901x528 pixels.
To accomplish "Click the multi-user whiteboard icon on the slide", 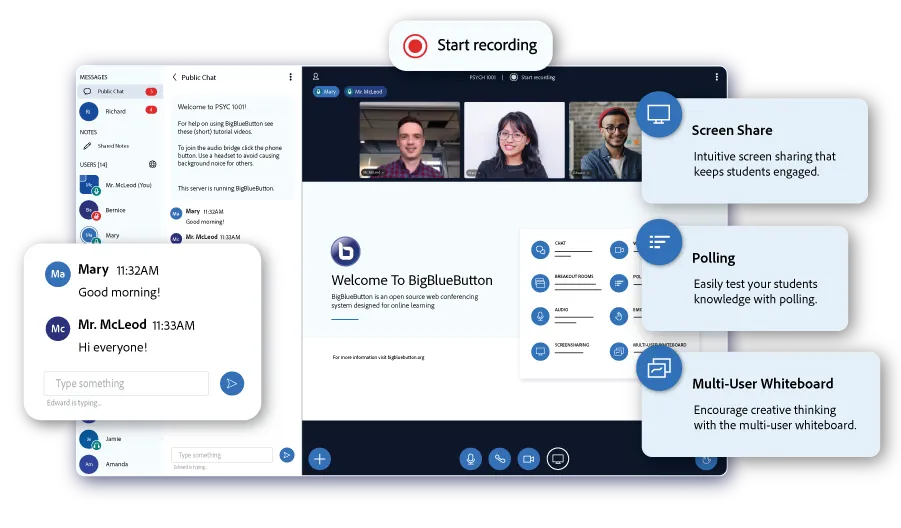I will tap(619, 351).
